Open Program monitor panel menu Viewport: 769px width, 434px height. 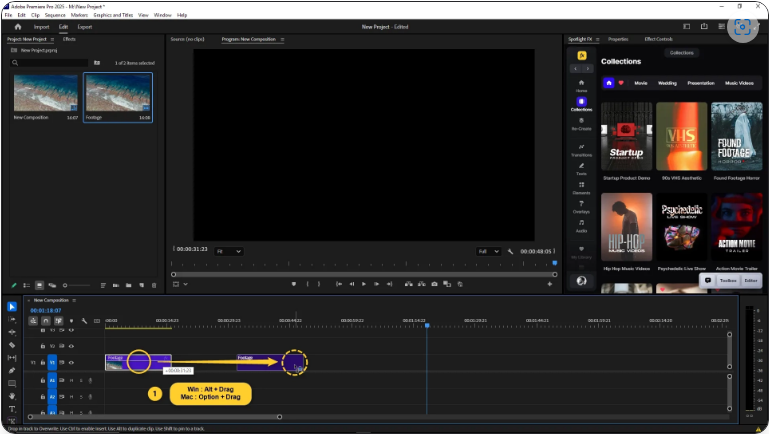282,39
